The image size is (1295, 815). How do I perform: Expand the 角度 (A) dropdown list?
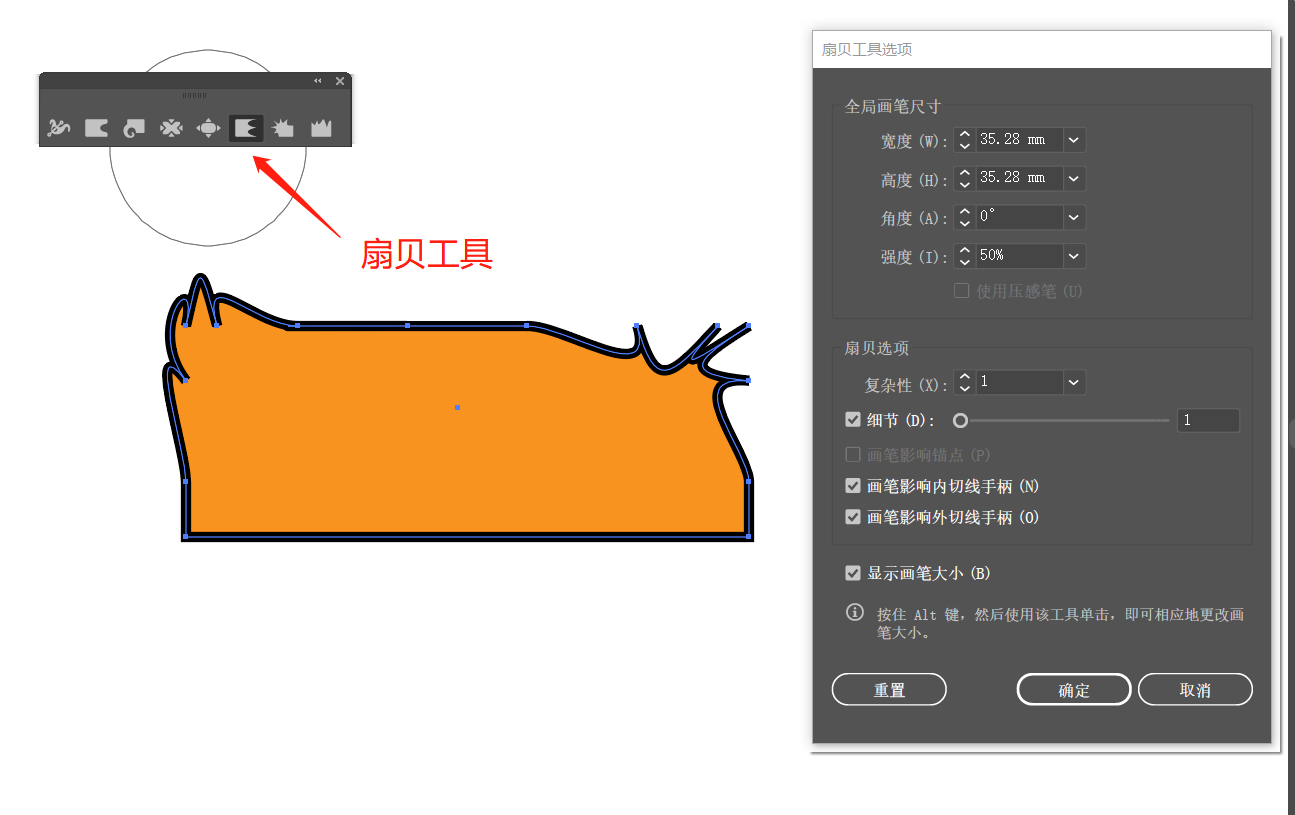[1074, 217]
